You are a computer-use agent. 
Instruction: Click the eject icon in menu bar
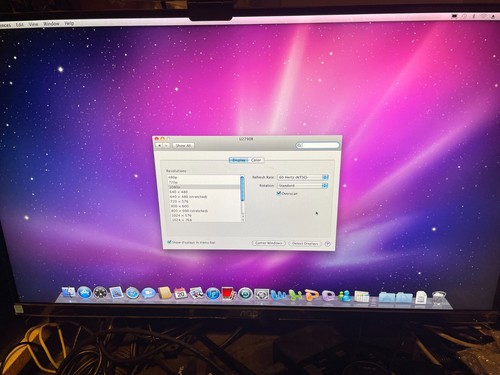[x=493, y=16]
